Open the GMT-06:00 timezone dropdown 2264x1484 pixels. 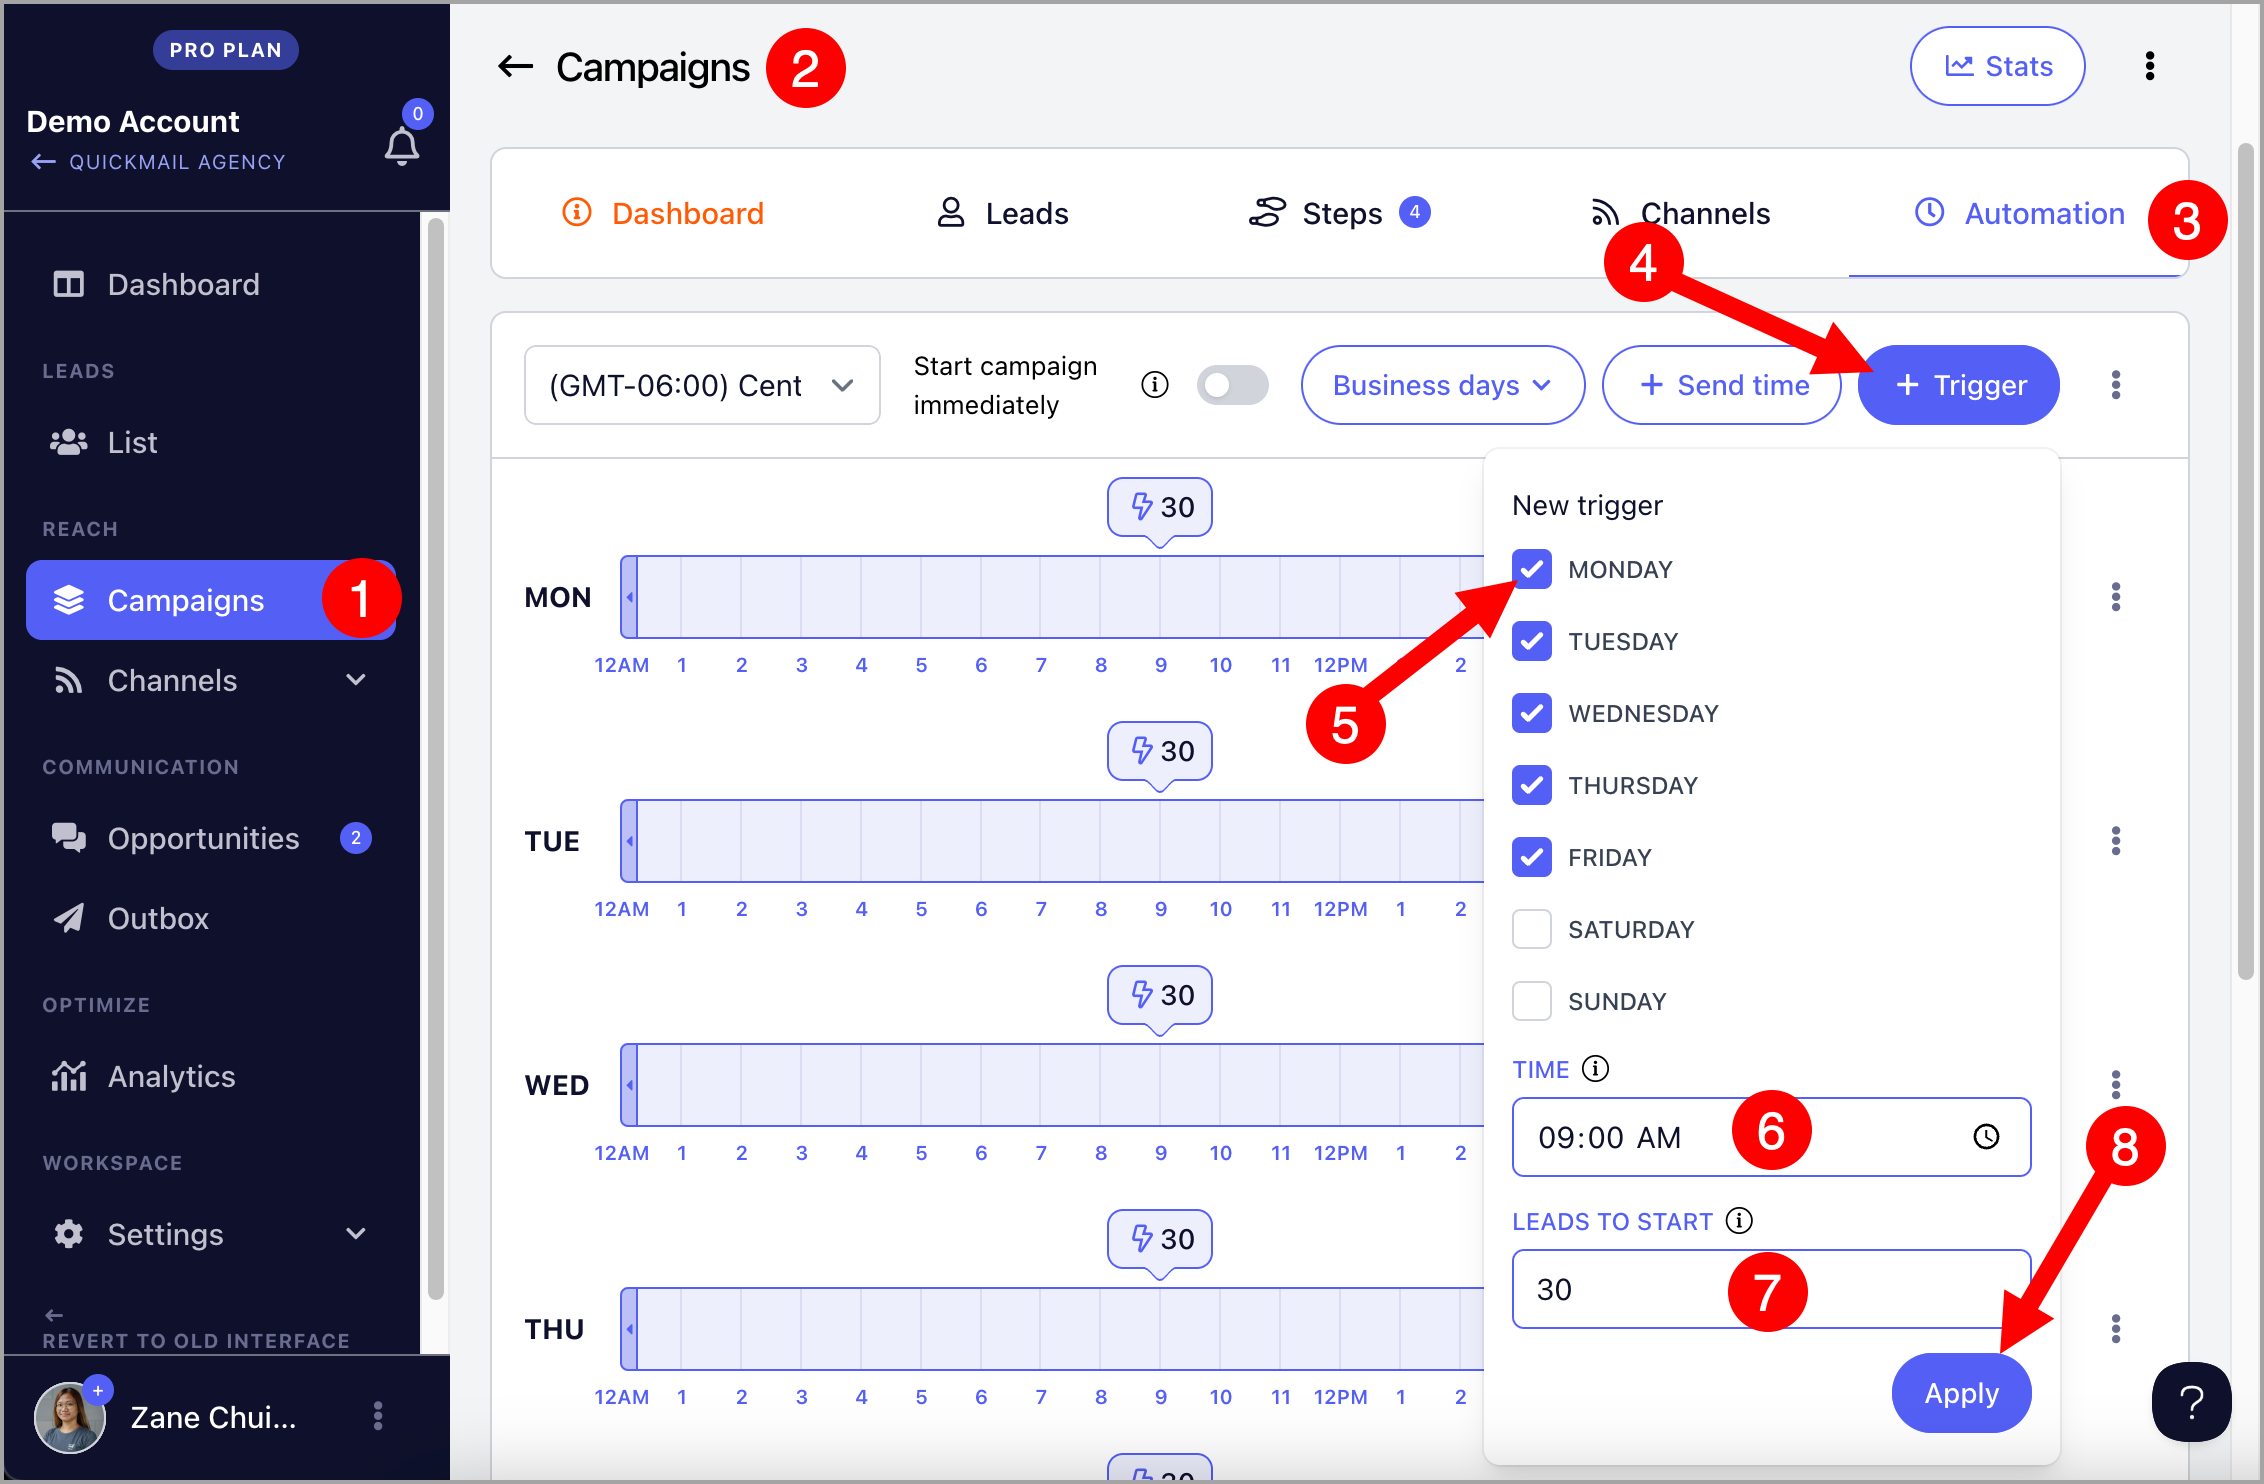point(702,385)
